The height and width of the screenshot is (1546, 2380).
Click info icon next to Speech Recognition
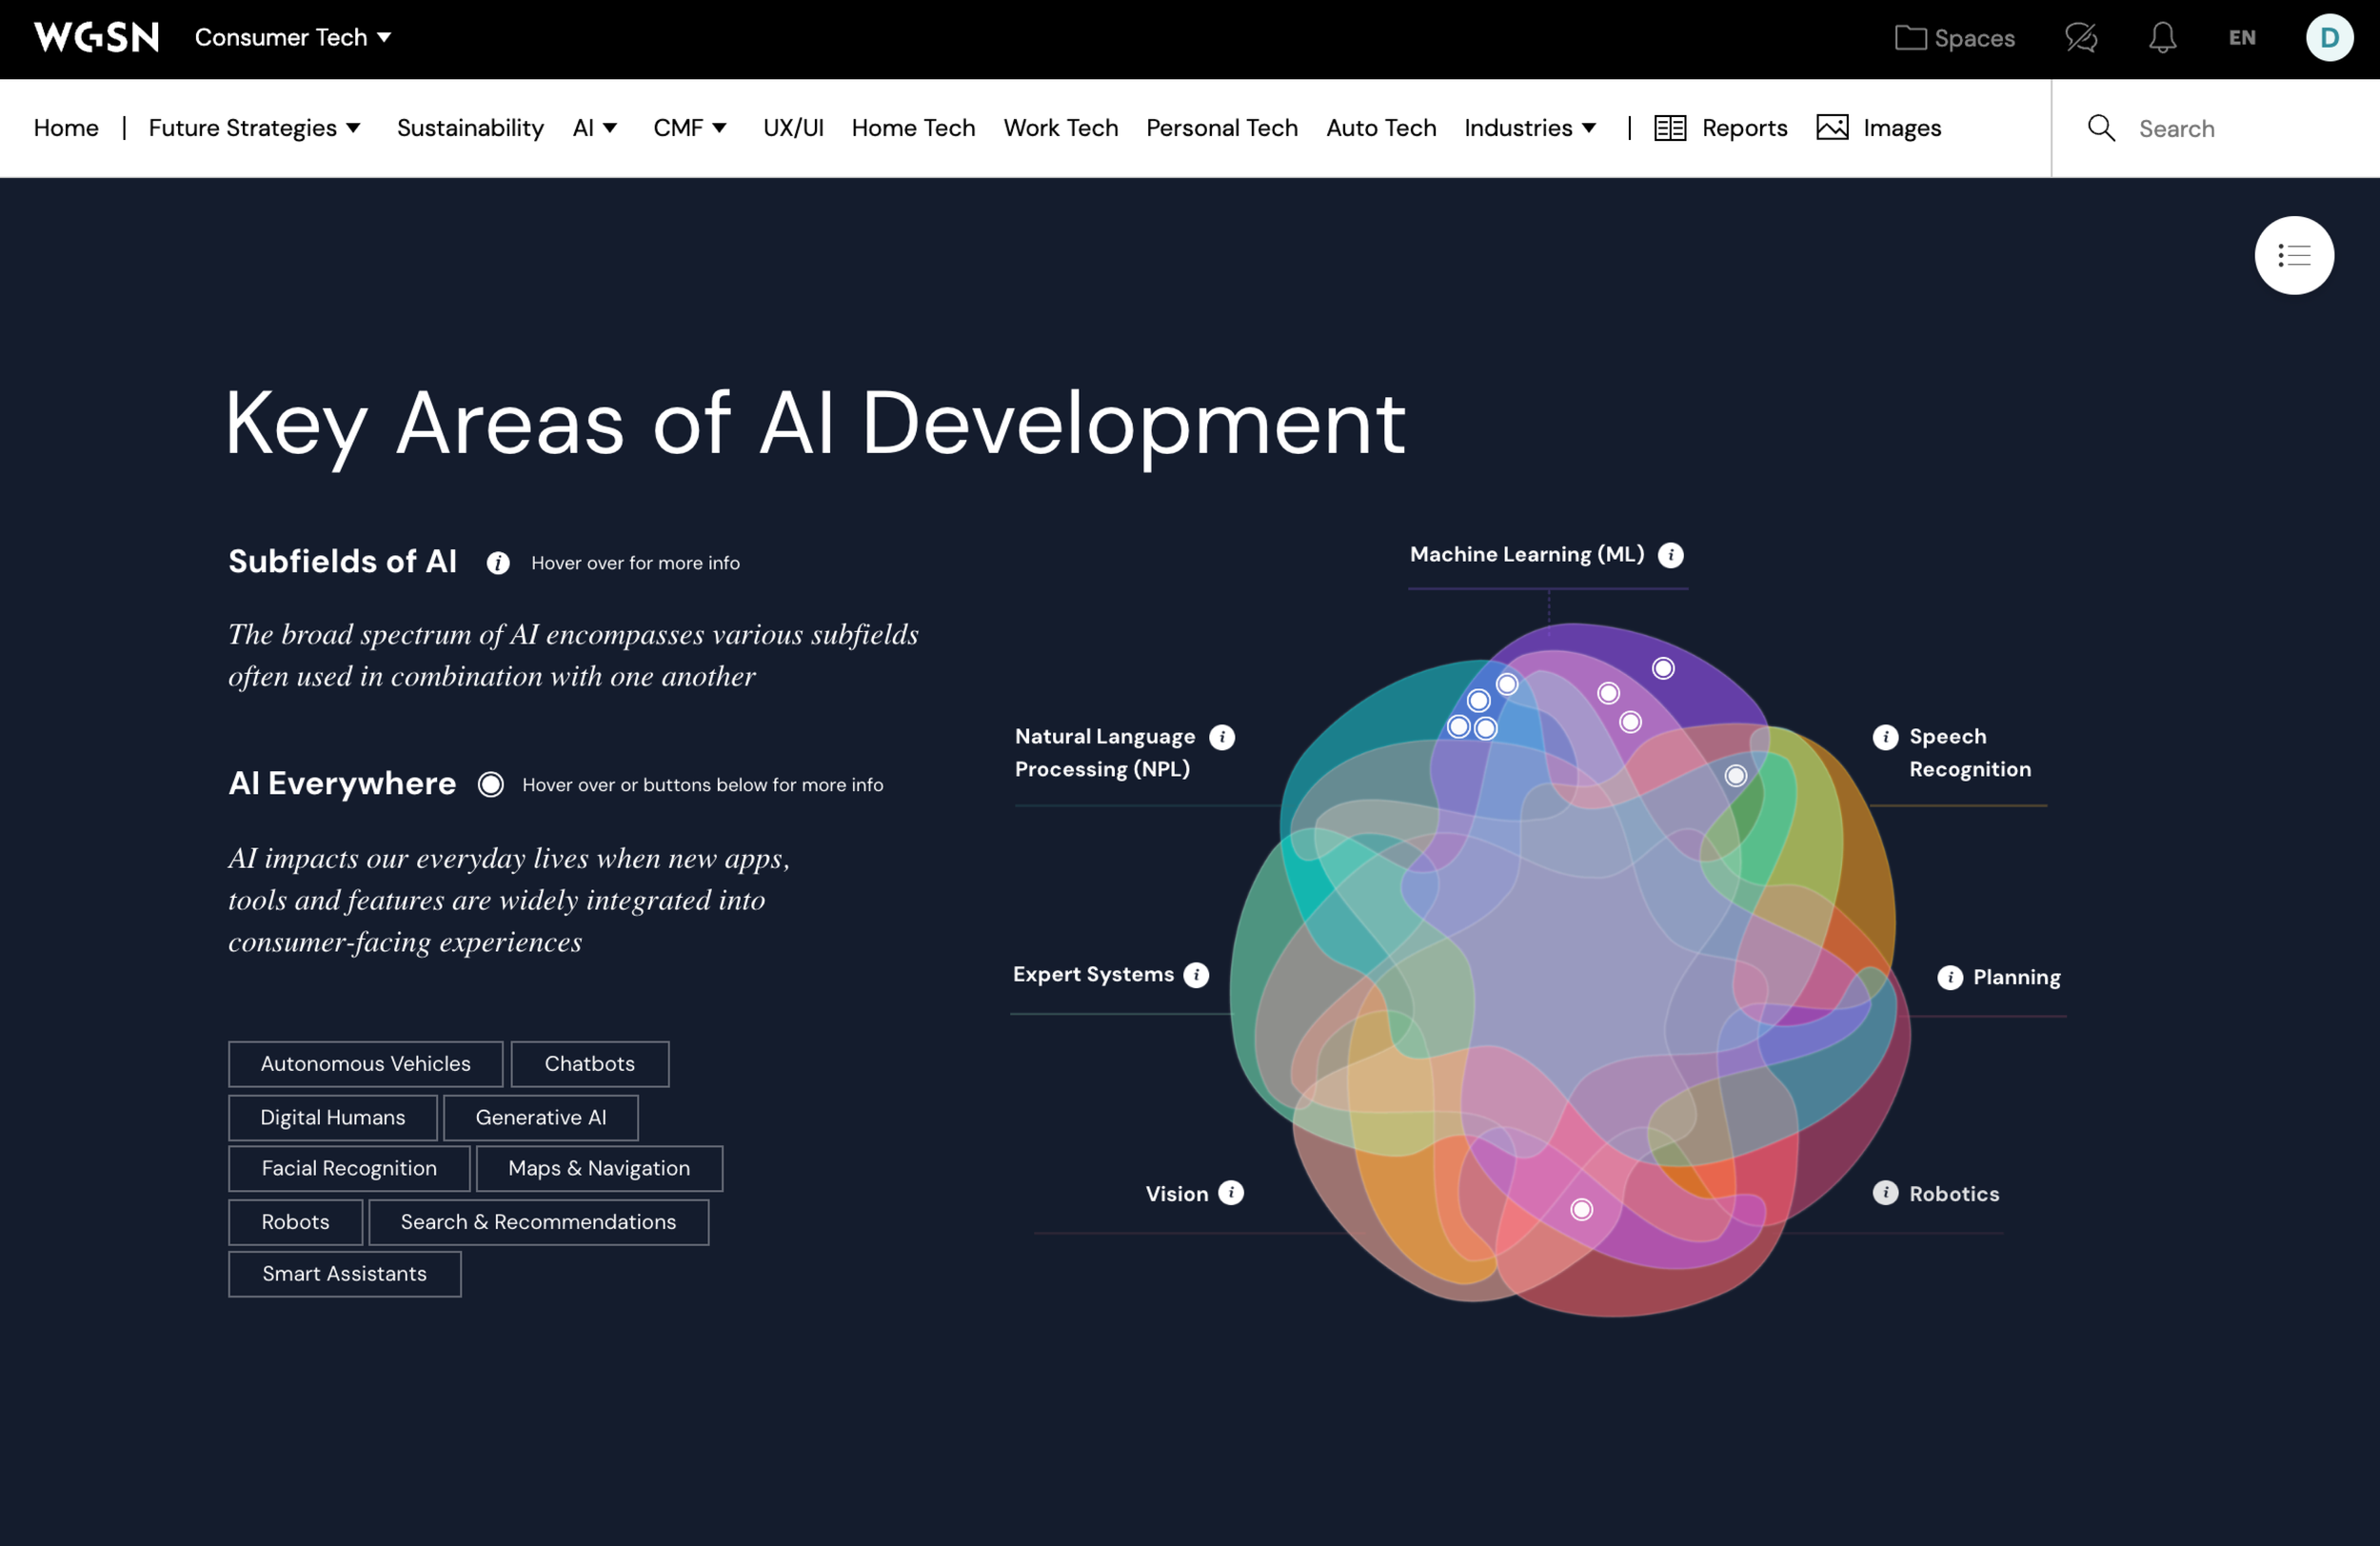click(1885, 737)
